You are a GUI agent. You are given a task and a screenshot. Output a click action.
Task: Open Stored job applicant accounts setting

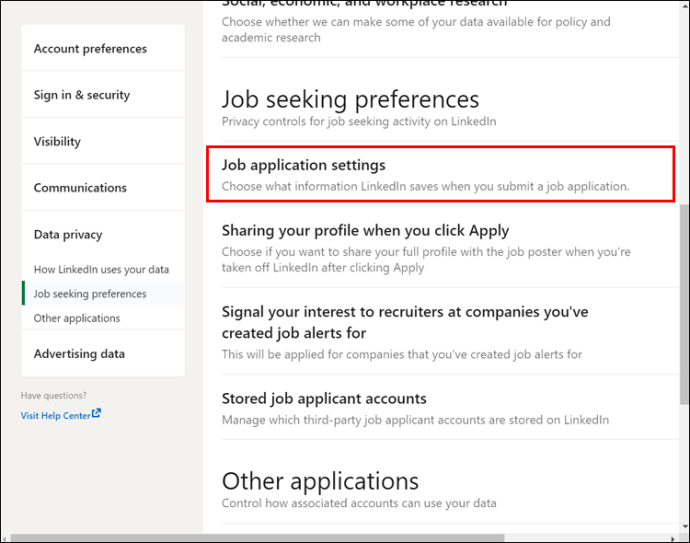tap(324, 399)
